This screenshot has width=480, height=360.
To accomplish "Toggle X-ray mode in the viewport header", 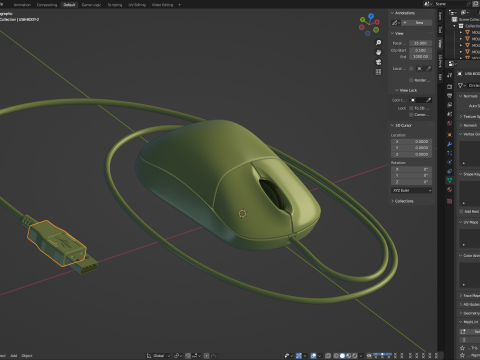I will (x=328, y=356).
